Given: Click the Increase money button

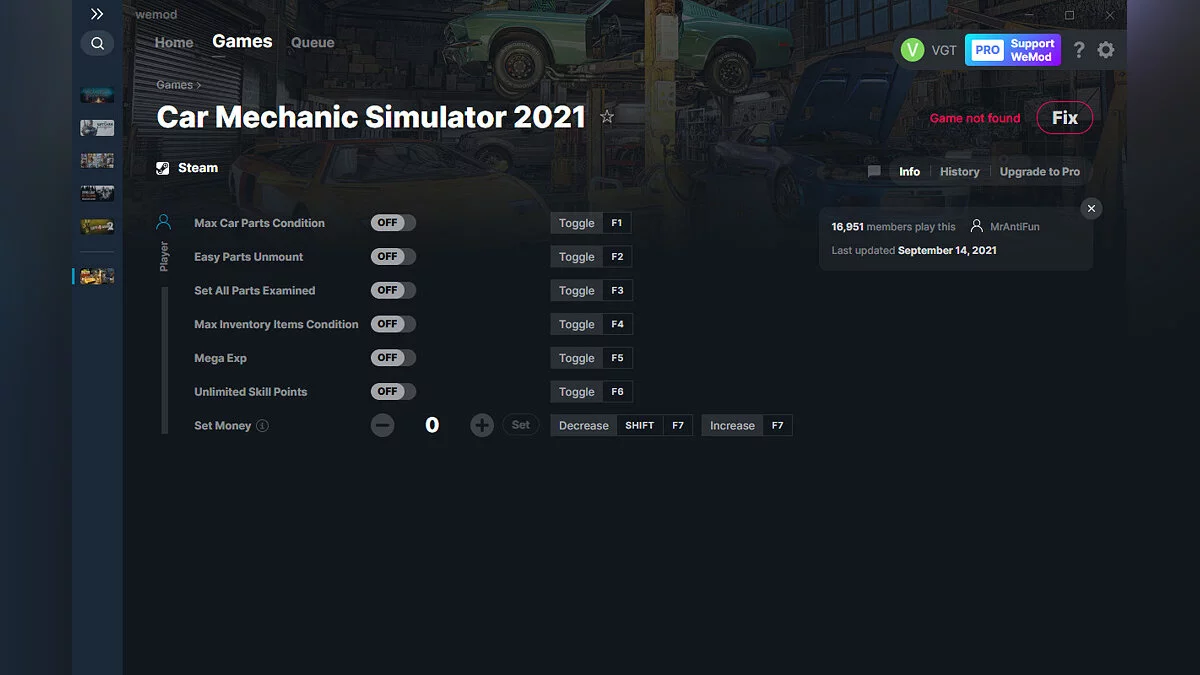Looking at the screenshot, I should pyautogui.click(x=731, y=425).
